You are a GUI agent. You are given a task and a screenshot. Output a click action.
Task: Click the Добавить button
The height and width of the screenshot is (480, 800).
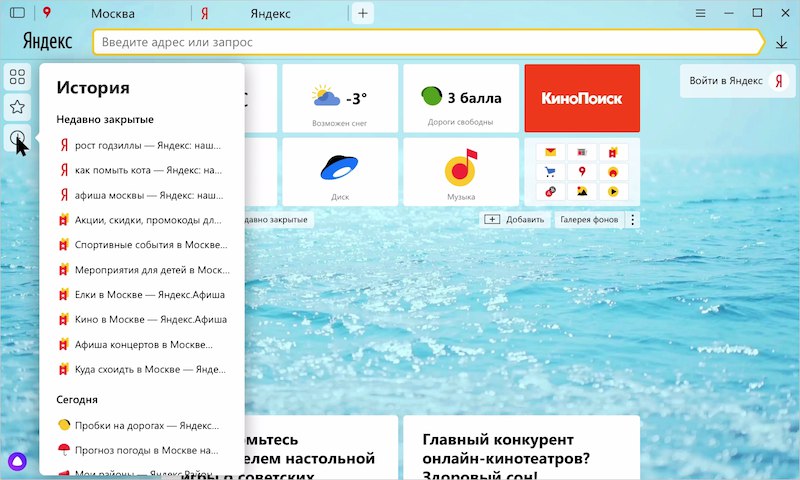pos(514,220)
